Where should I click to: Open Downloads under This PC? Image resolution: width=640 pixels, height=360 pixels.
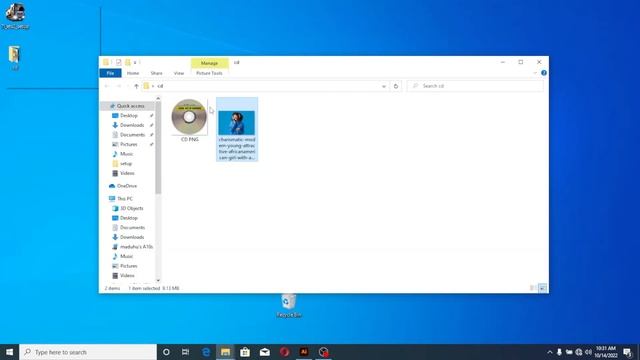coord(132,237)
